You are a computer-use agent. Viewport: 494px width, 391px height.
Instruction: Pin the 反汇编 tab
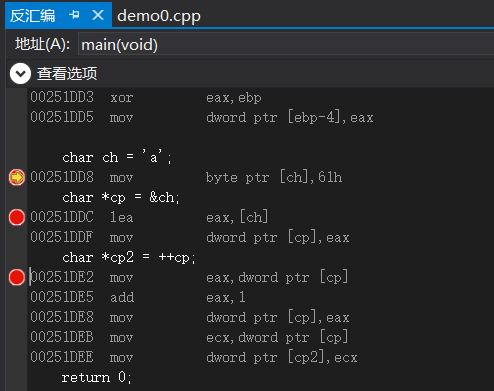coord(74,15)
